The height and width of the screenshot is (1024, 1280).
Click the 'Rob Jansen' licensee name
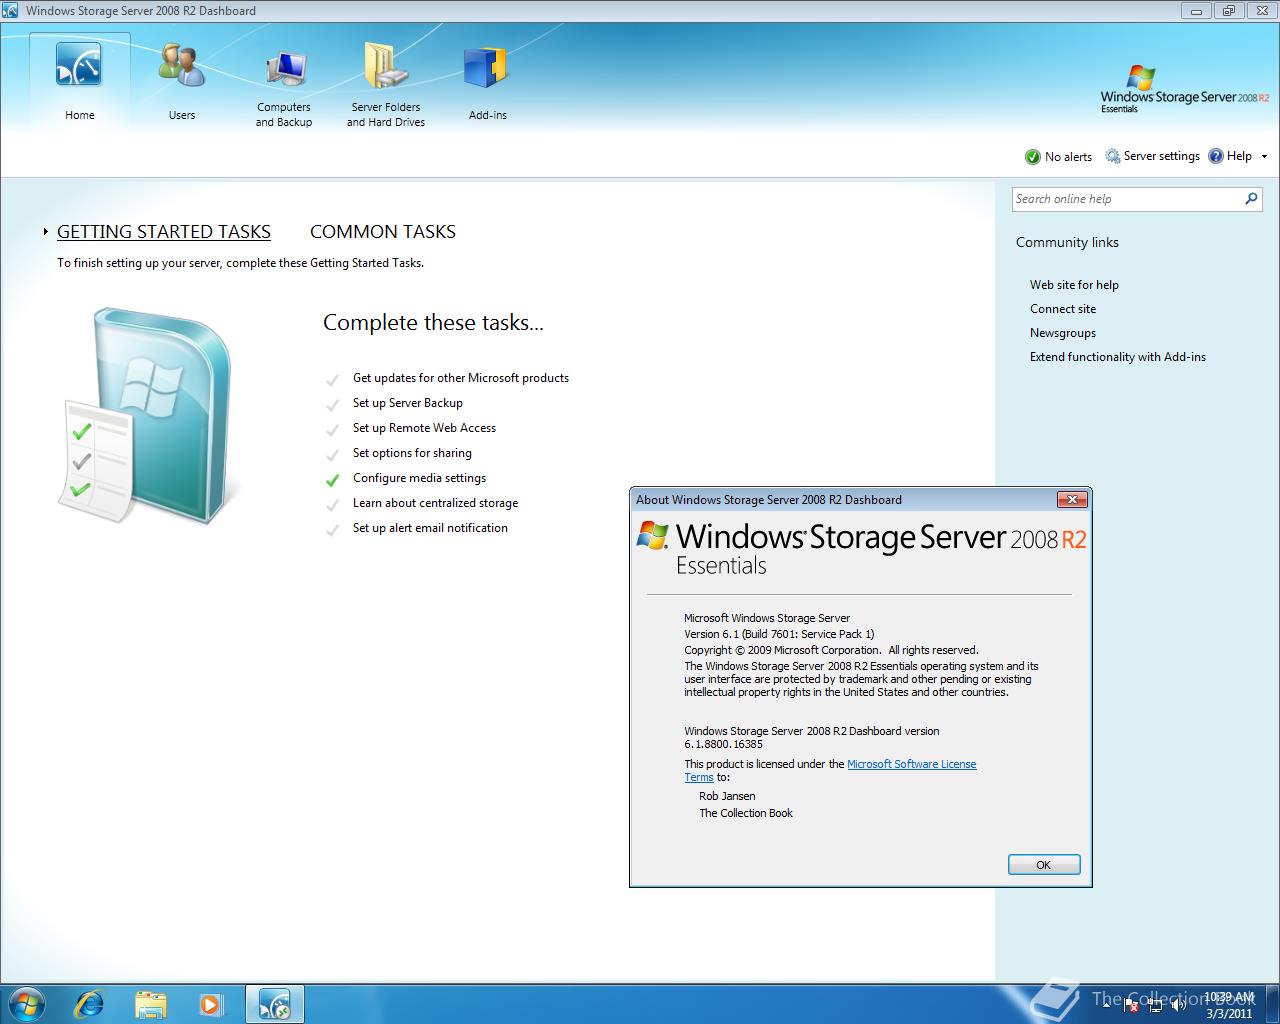727,796
